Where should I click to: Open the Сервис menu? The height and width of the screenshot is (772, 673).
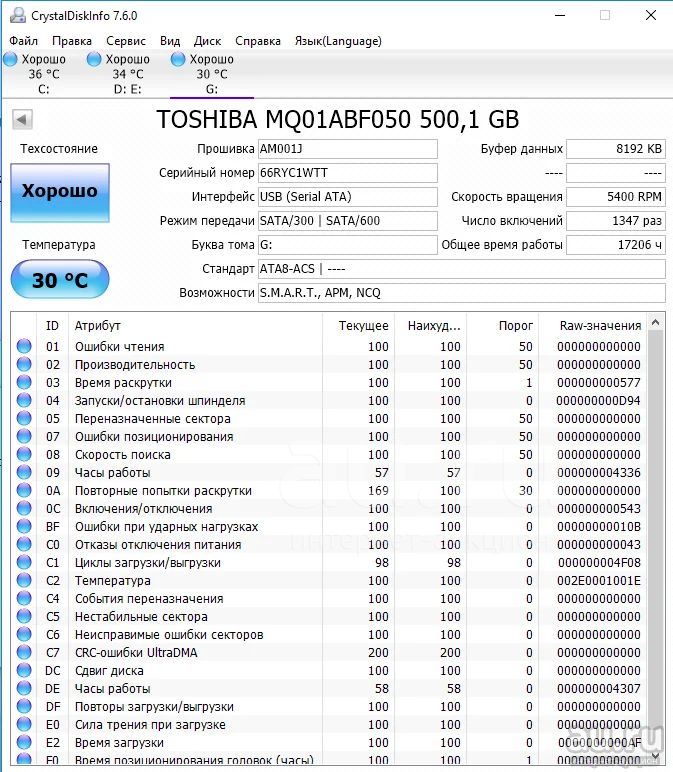126,41
